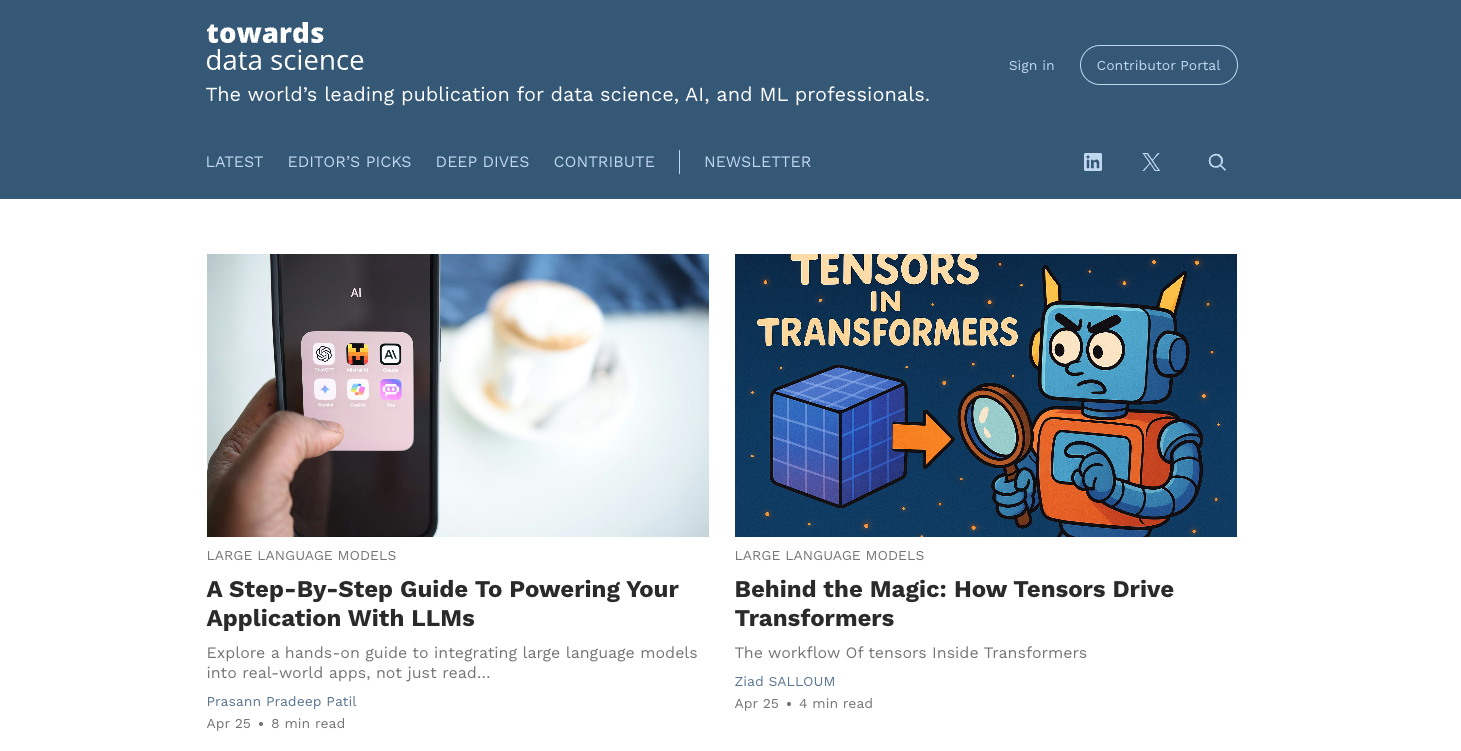Open the LARGE LANGUAGE MODELS category on right article
The width and height of the screenshot is (1461, 751).
829,555
